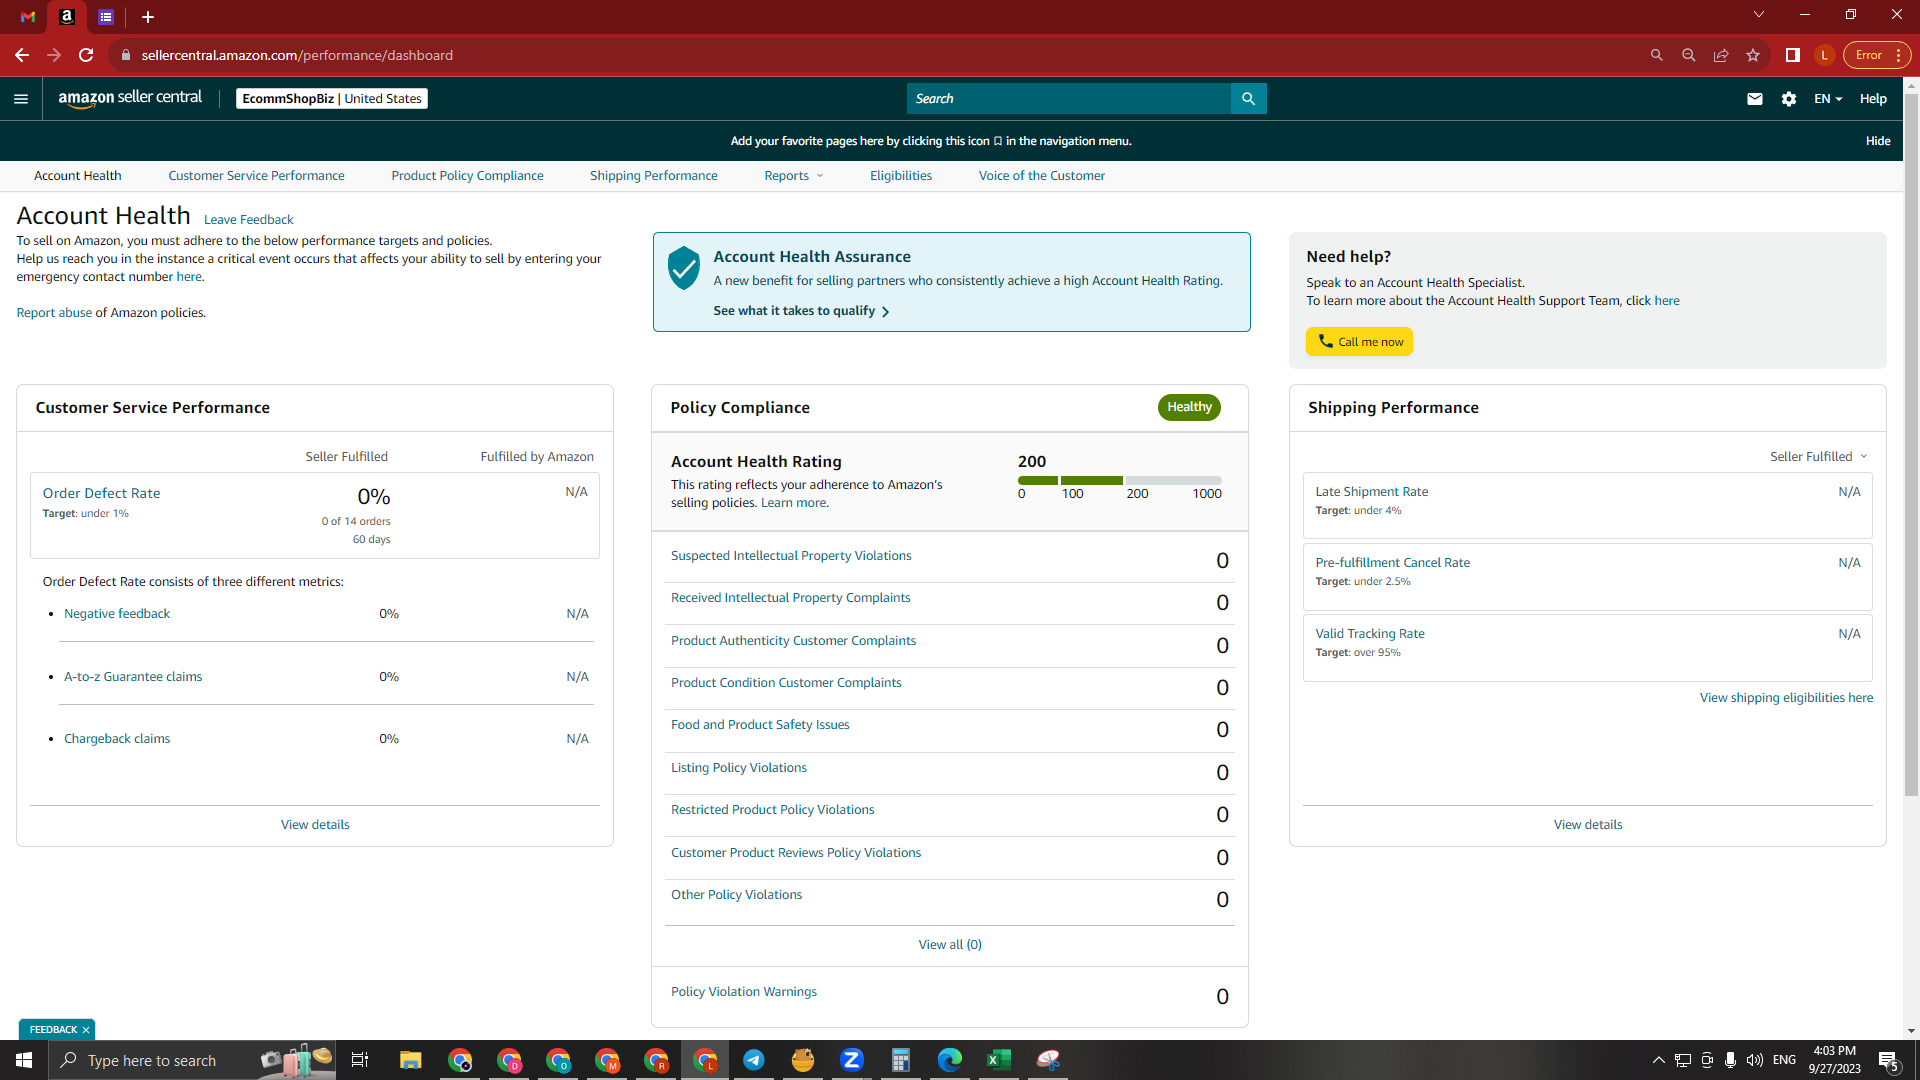
Task: Open Microsoft Edge from the taskbar
Action: [x=950, y=1060]
